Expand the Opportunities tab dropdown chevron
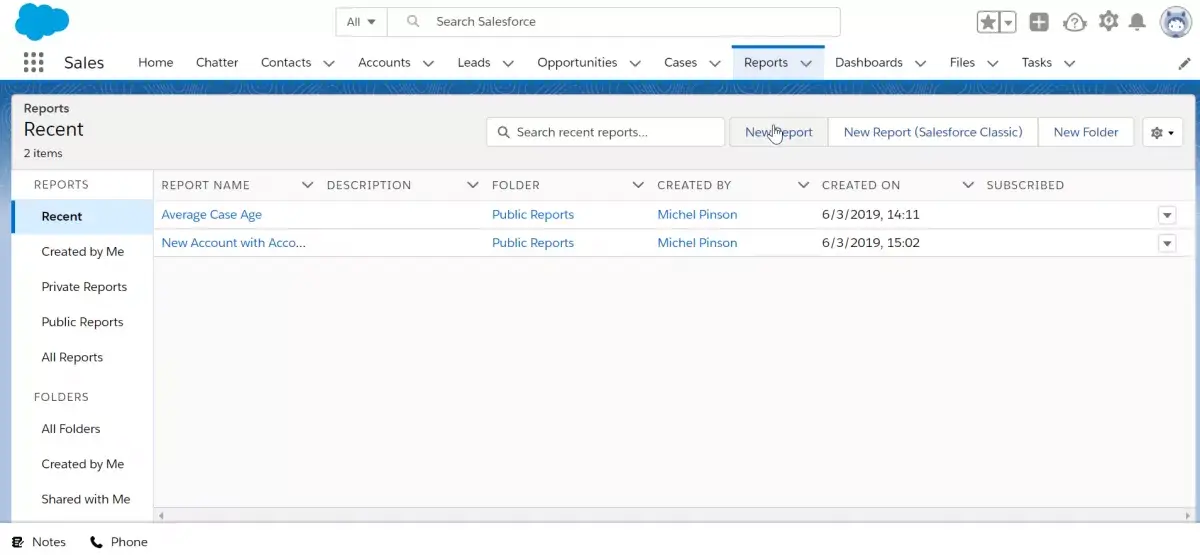1200x555 pixels. tap(635, 63)
